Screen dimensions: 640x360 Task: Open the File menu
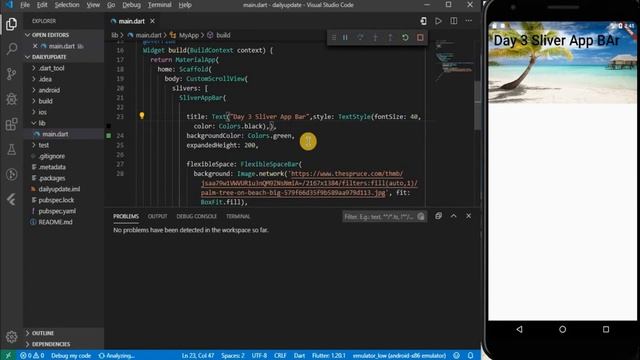tap(25, 5)
